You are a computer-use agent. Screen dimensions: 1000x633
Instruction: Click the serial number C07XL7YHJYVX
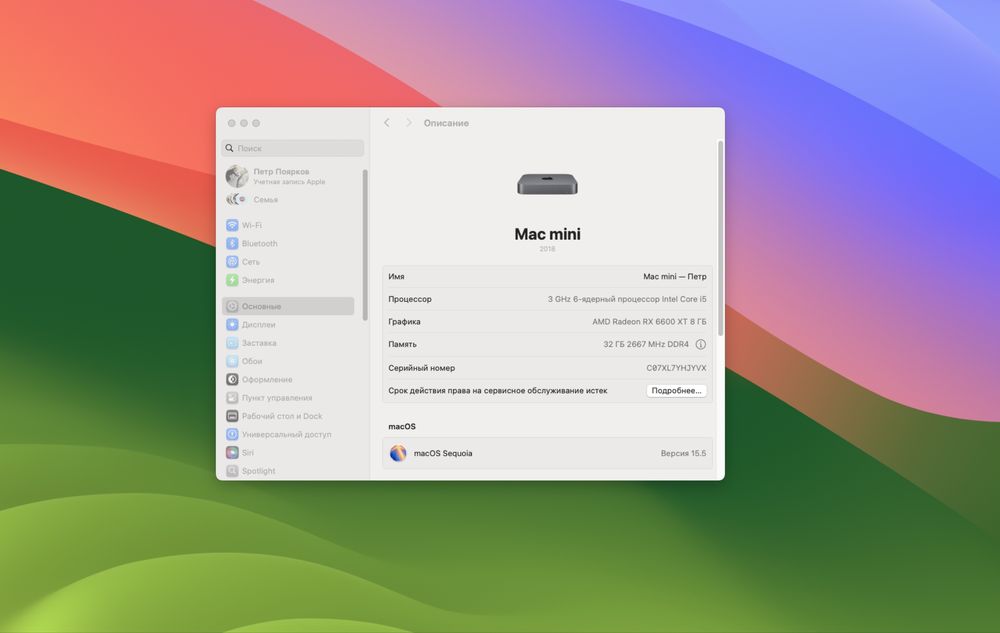pyautogui.click(x=676, y=368)
